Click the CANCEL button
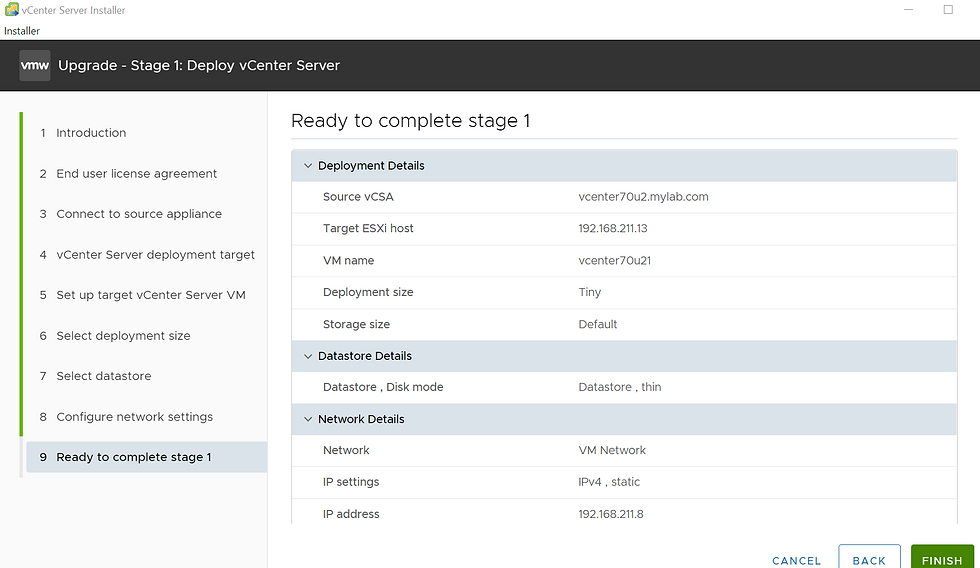Image resolution: width=980 pixels, height=568 pixels. click(796, 561)
